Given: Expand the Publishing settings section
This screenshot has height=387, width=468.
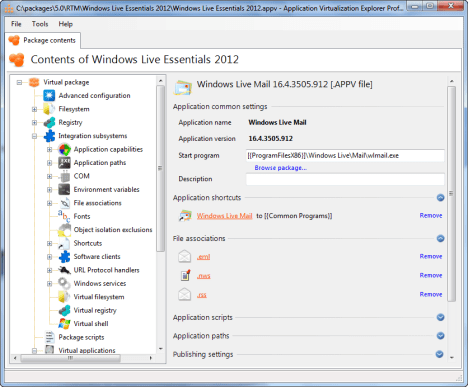Looking at the screenshot, I should 440,354.
